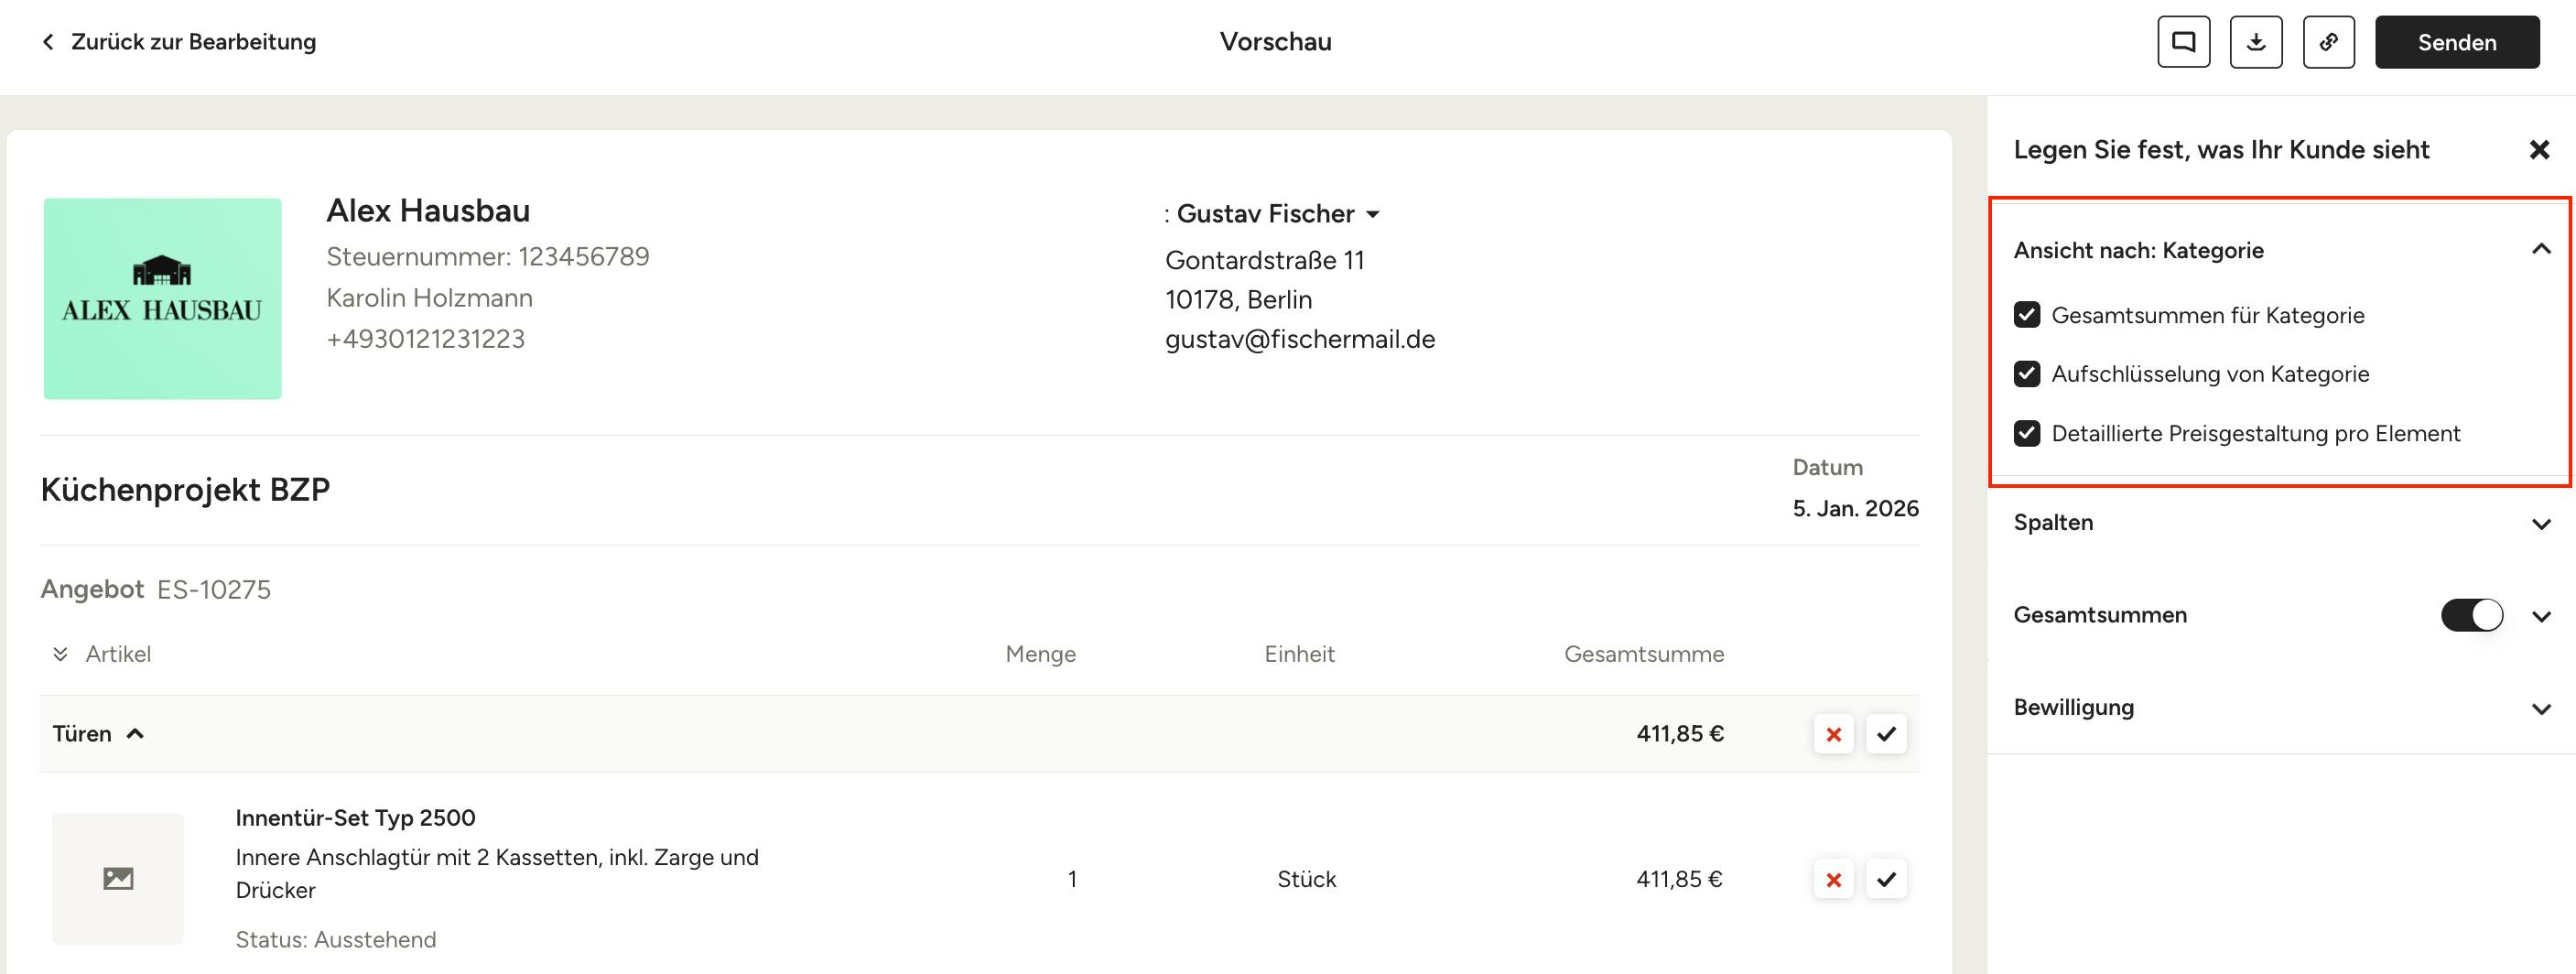Open the comment icon in header
The width and height of the screenshot is (2576, 974).
pos(2183,42)
